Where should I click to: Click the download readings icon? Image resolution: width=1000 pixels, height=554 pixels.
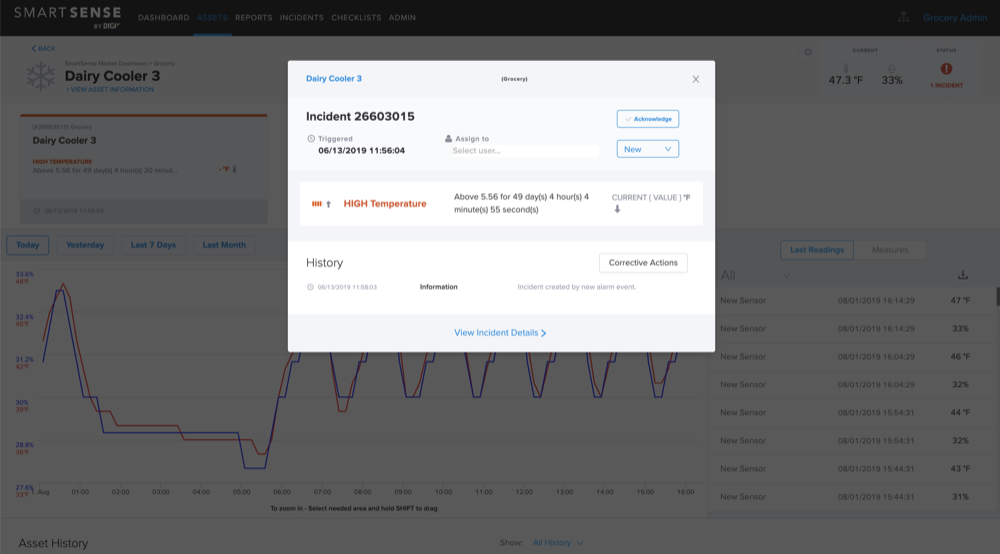click(963, 275)
